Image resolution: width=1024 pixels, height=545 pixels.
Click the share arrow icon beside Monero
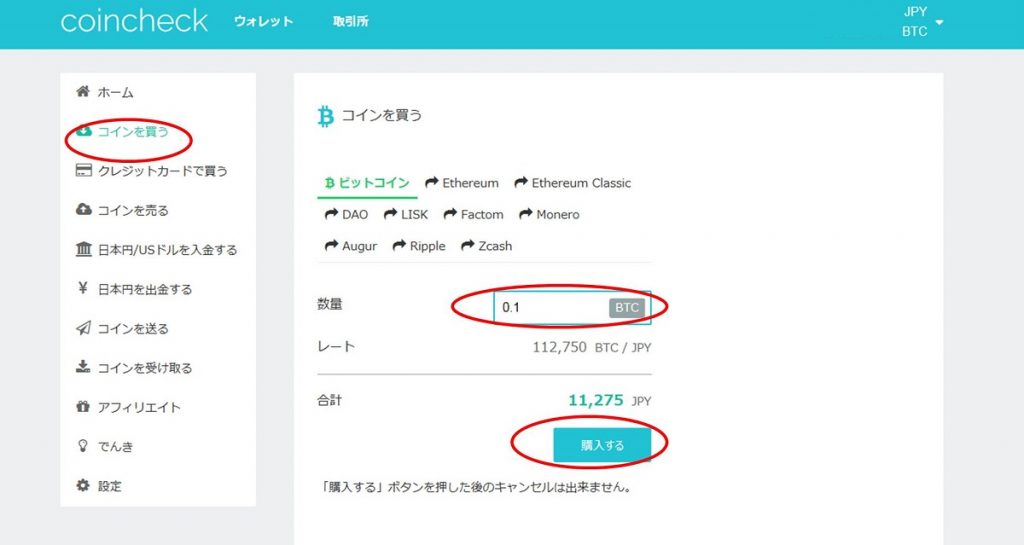coord(526,213)
